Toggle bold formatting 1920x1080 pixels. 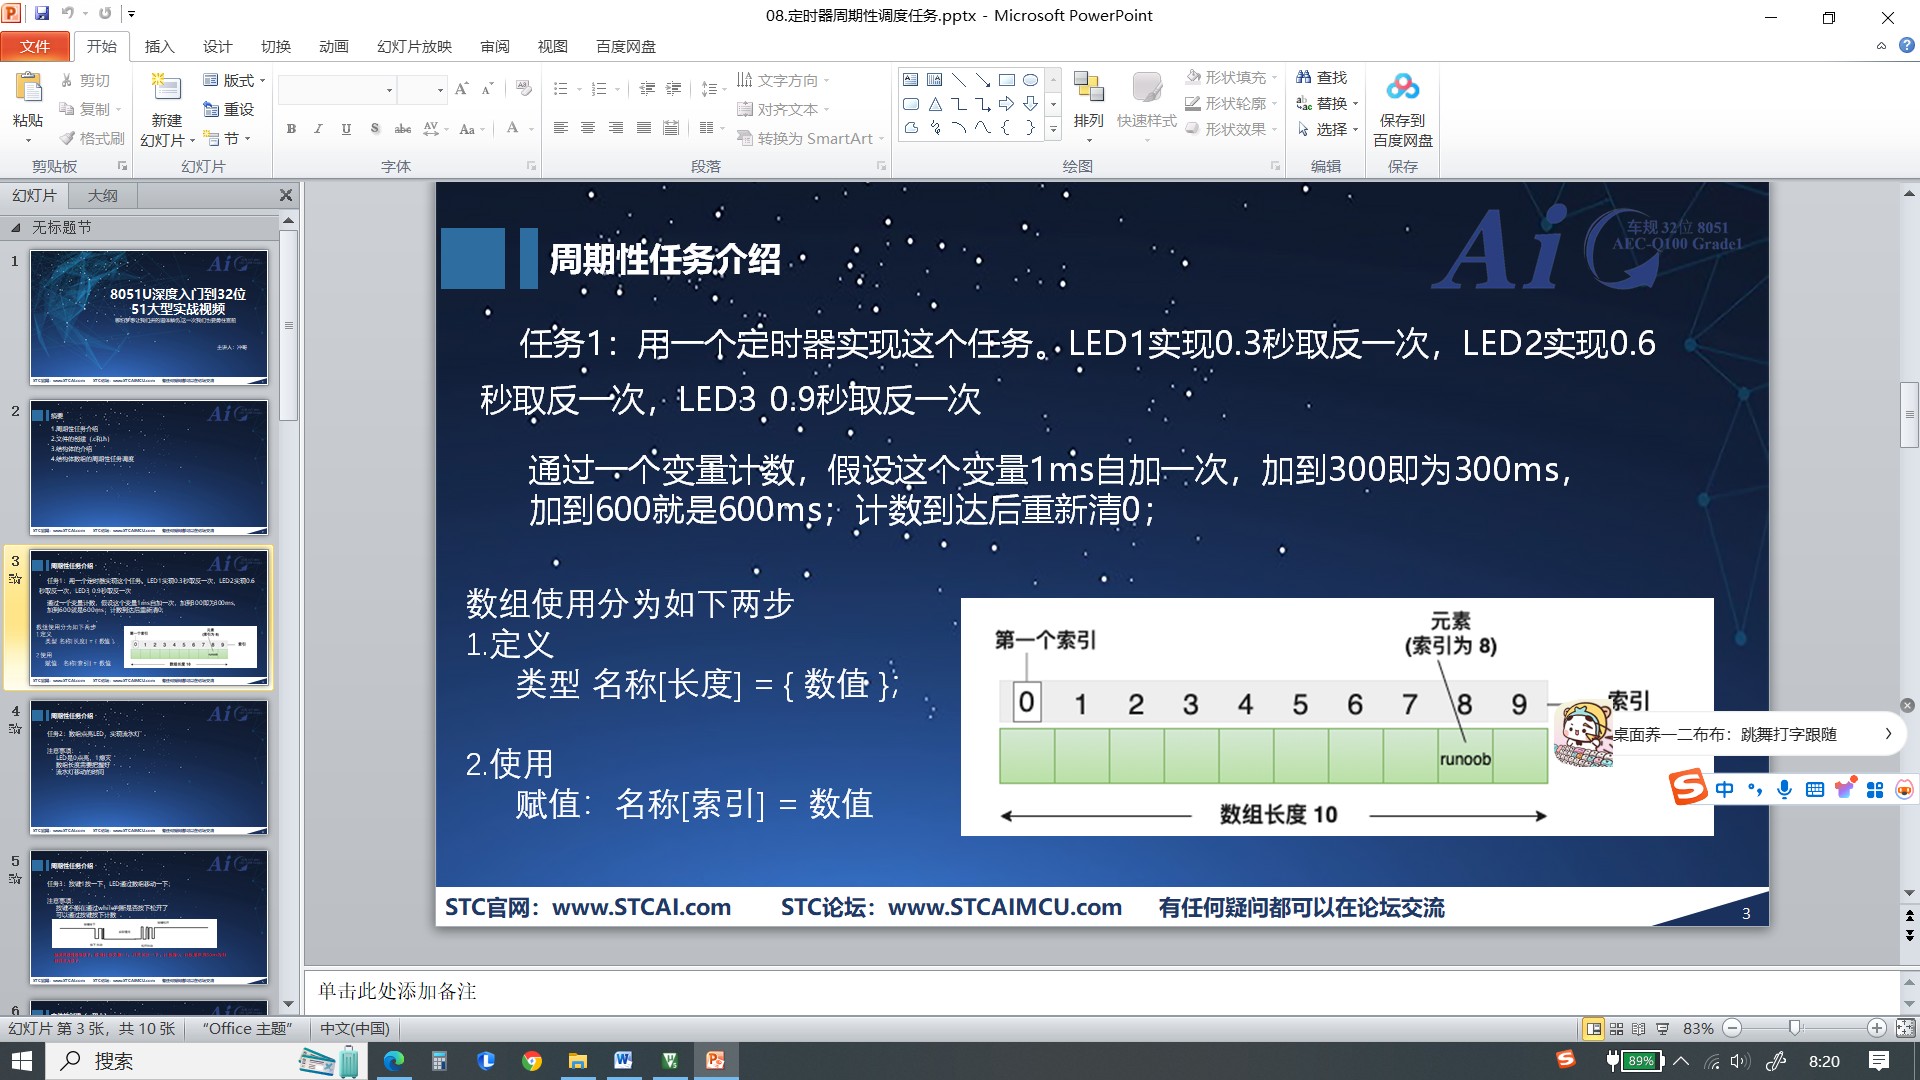[291, 128]
